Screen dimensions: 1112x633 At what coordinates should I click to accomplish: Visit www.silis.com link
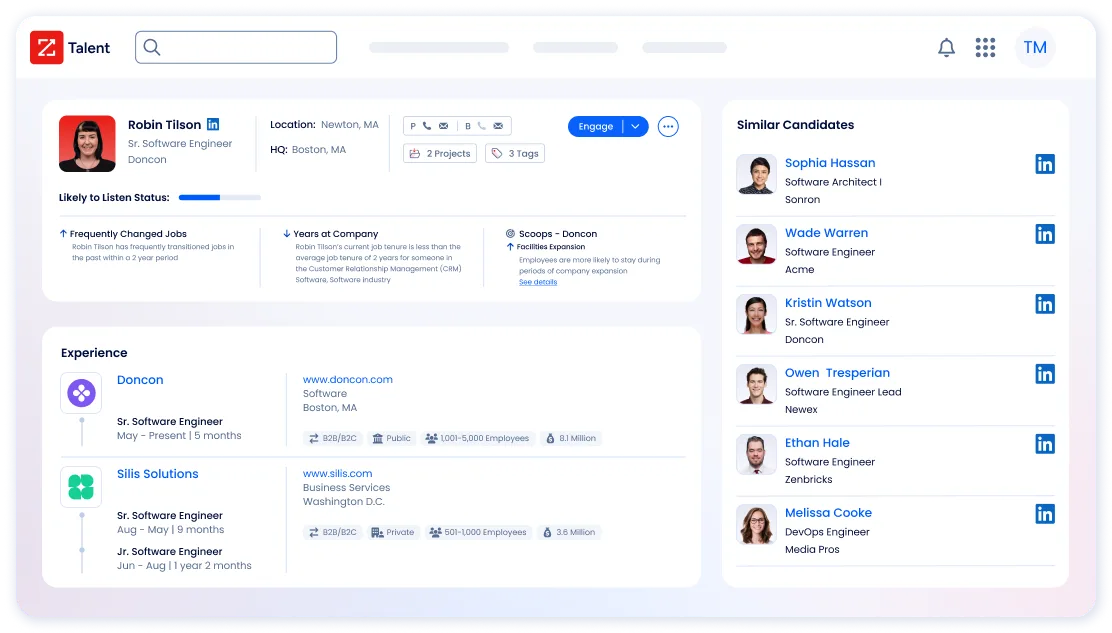(x=338, y=474)
